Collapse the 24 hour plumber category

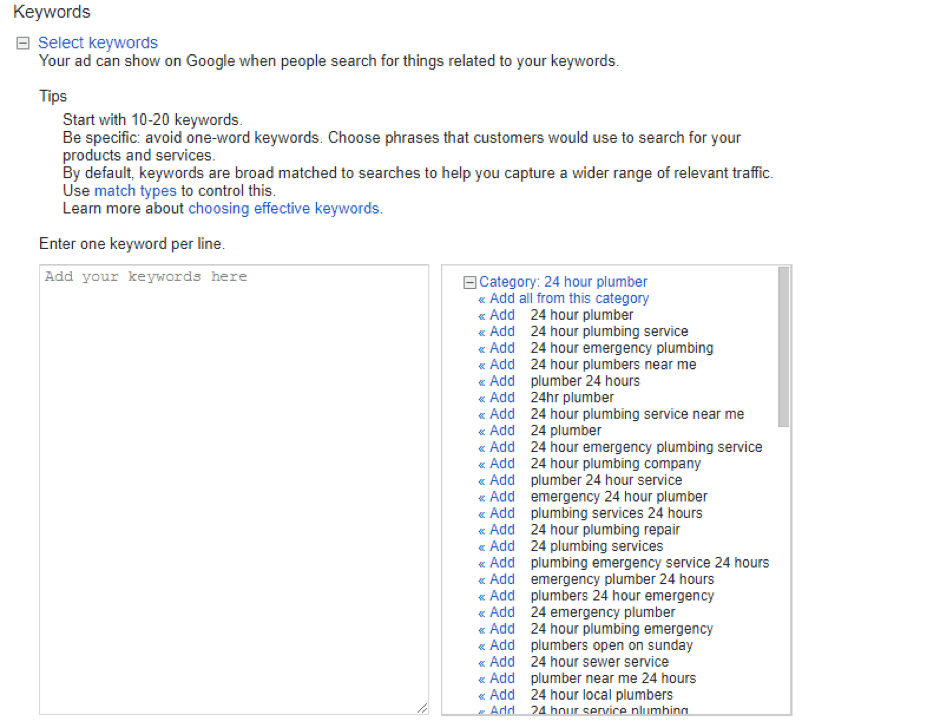470,283
